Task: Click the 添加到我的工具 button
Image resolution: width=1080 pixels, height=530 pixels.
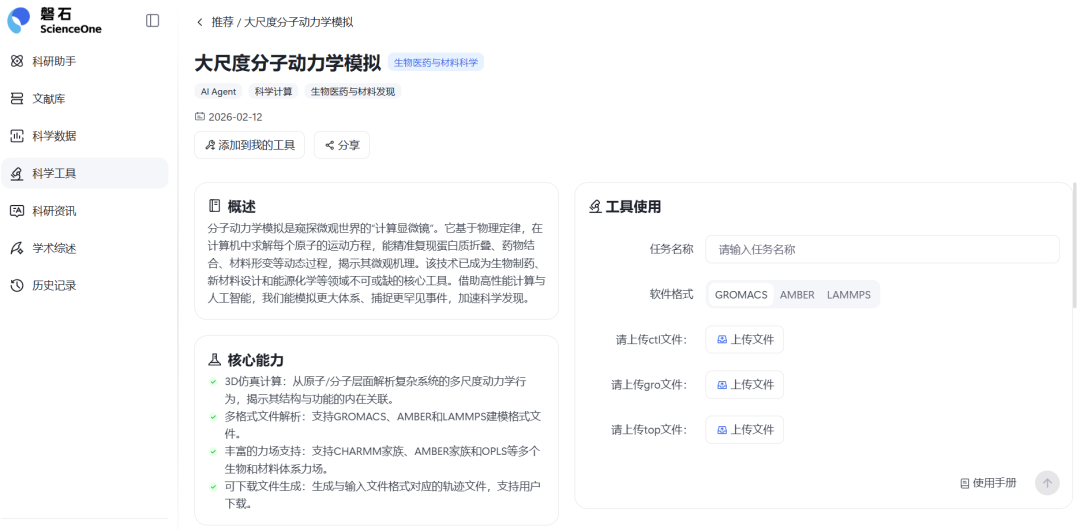Action: coord(249,145)
